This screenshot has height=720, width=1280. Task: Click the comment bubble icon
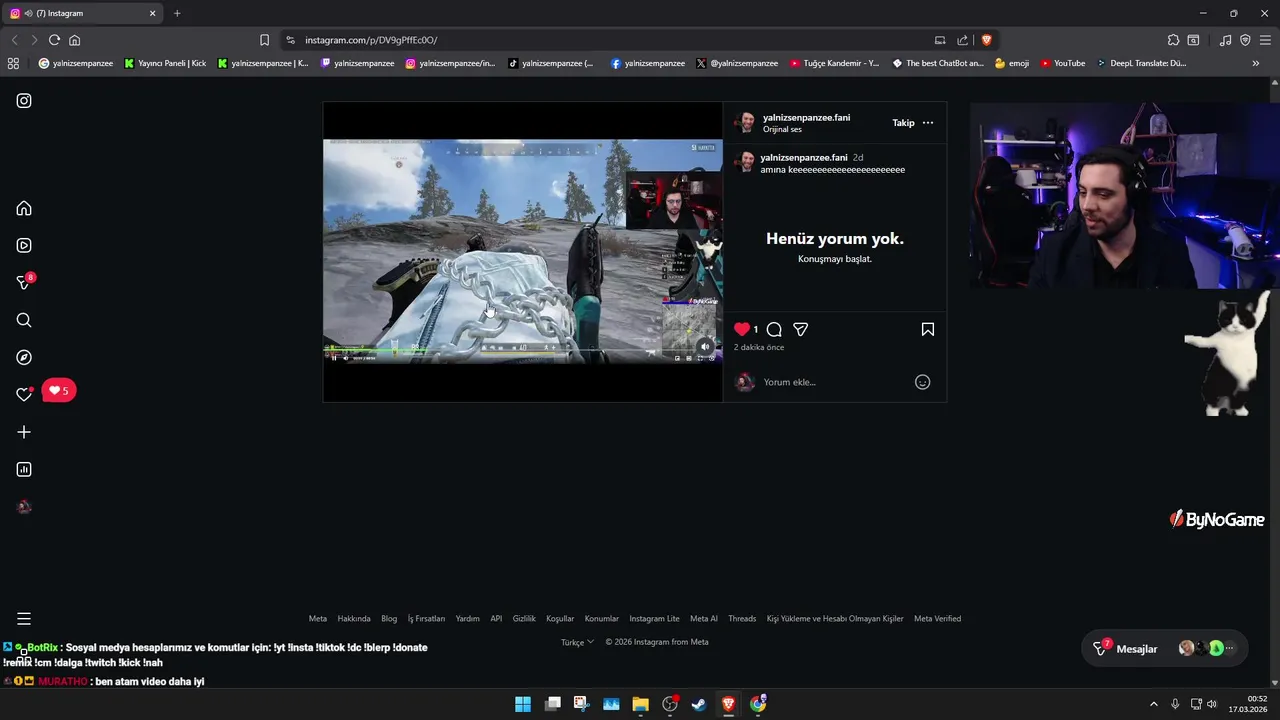[774, 329]
